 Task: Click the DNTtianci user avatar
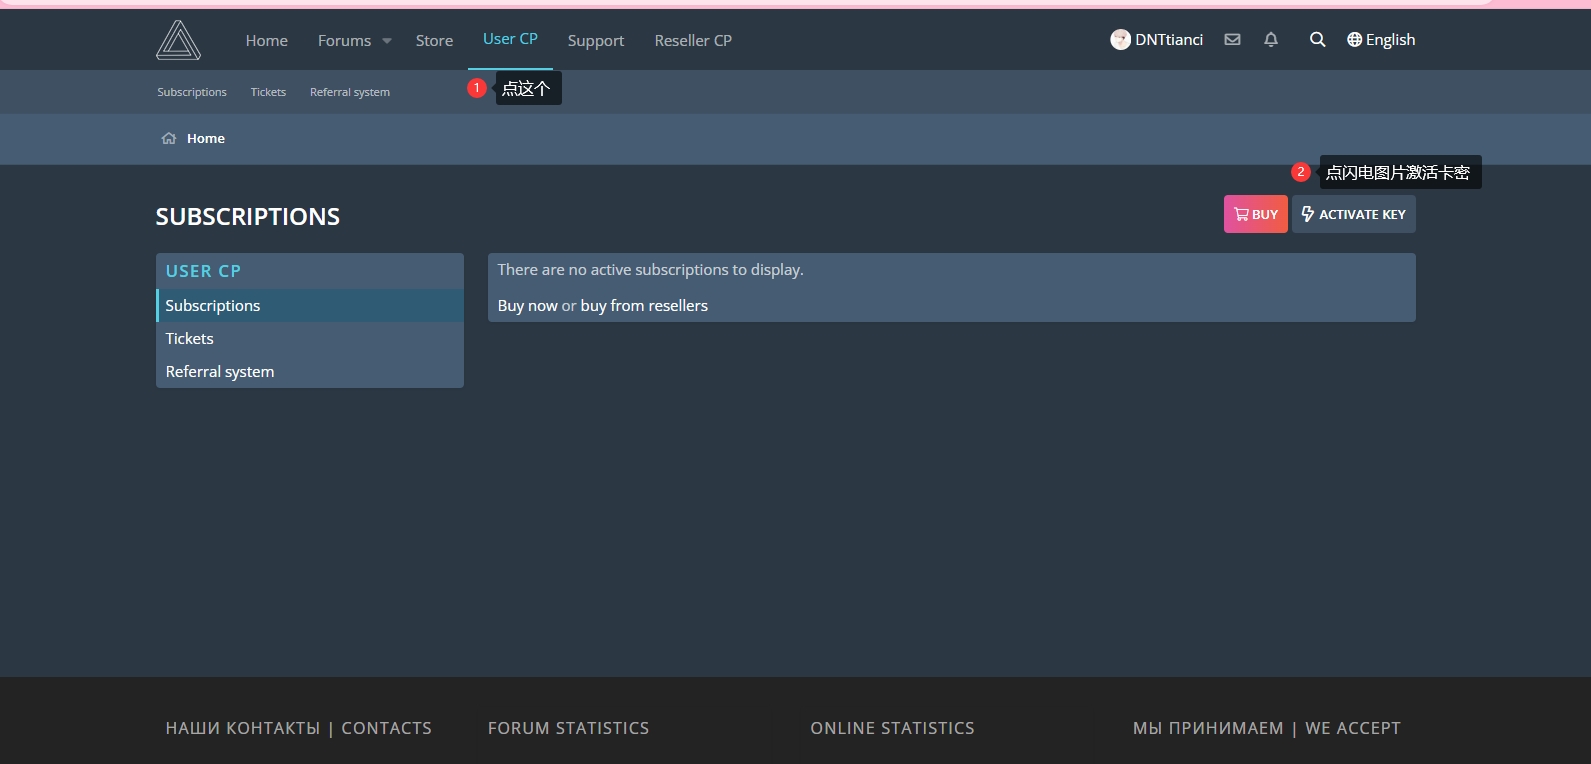coord(1120,40)
